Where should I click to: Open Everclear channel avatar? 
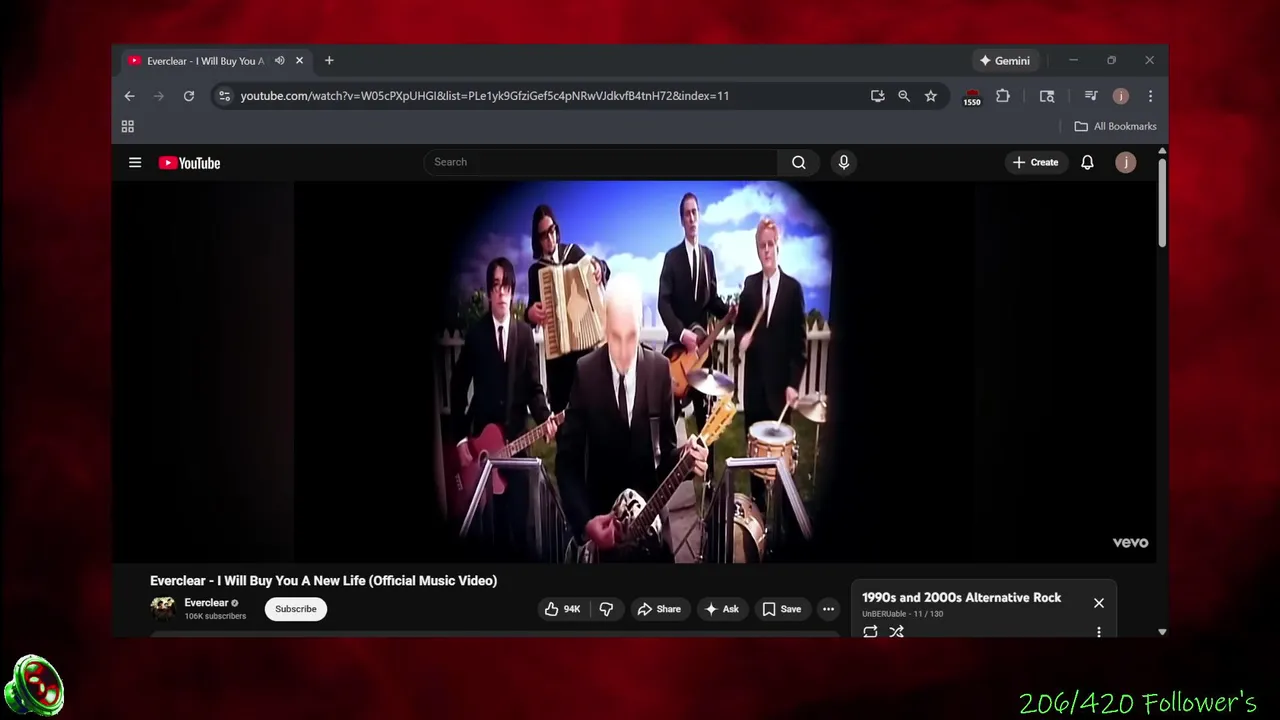coord(163,608)
